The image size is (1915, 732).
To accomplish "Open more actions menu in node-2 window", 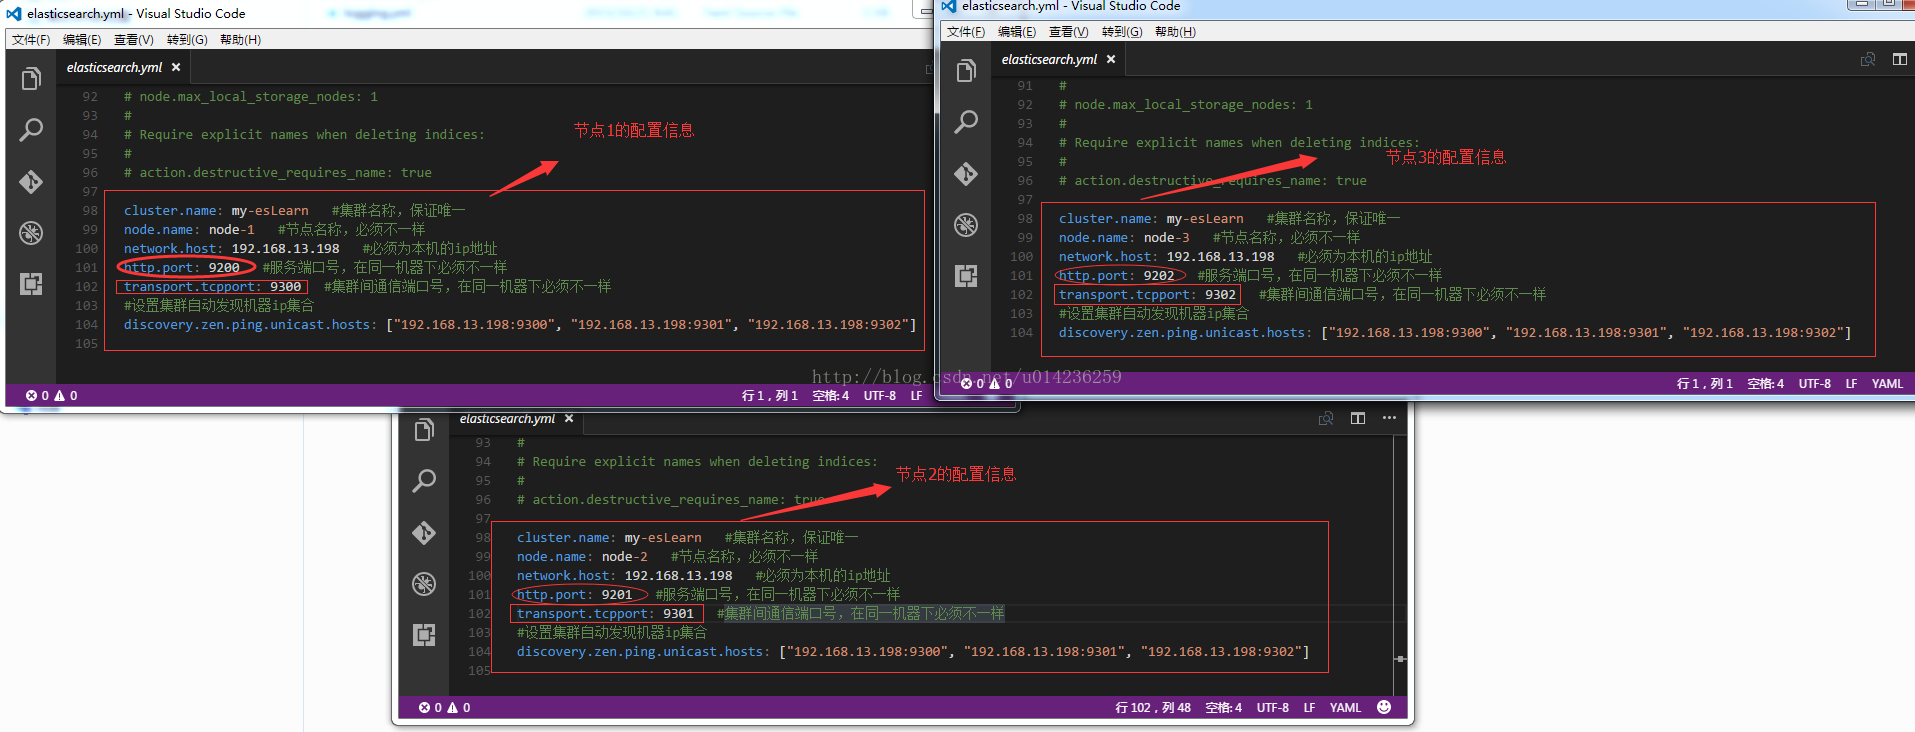I will click(x=1389, y=418).
